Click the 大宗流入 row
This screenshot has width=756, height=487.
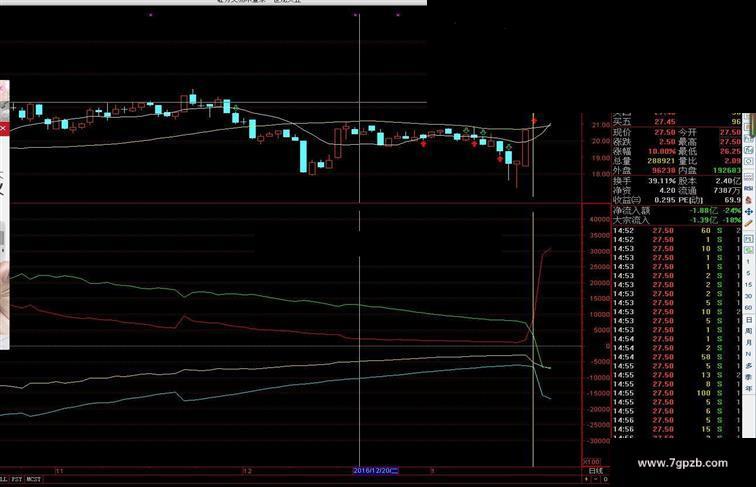click(677, 220)
